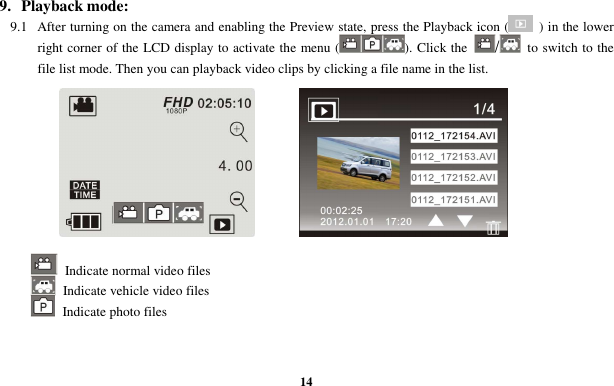Click the gray playback icon after 'Playback icon ('
This screenshot has width=614, height=386.
[x=520, y=24]
